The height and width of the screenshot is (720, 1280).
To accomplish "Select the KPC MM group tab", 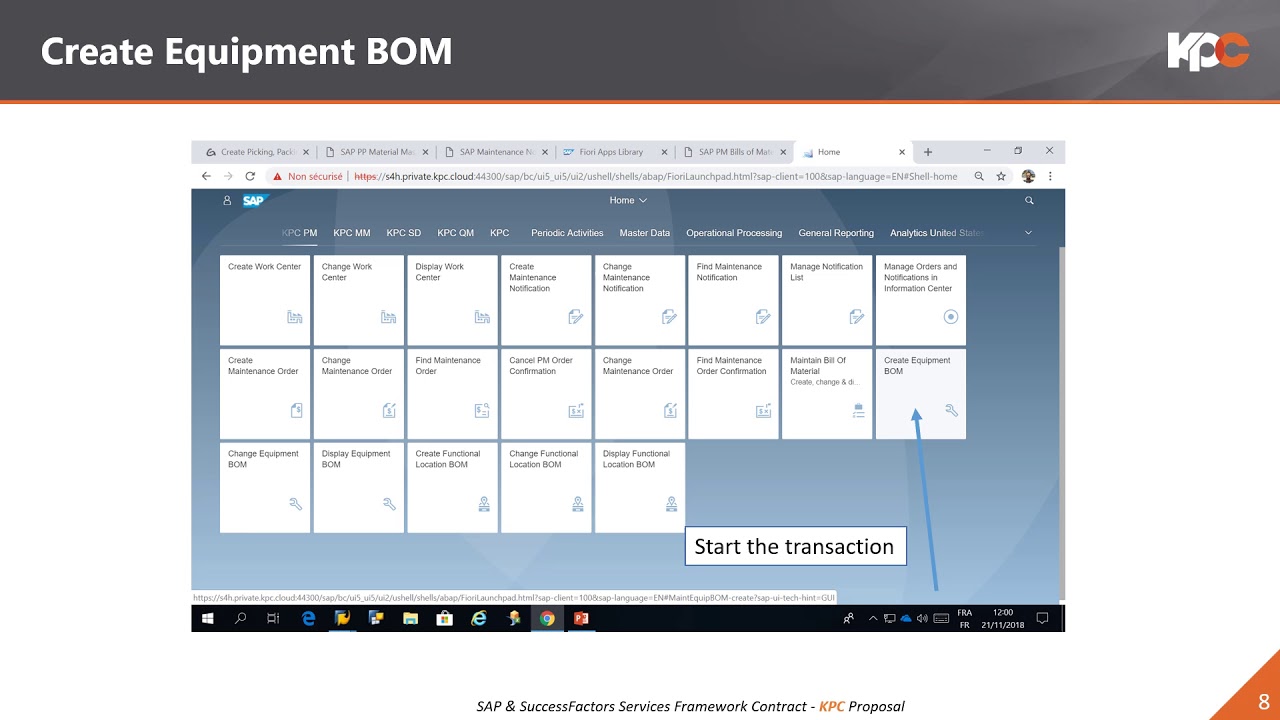I will tap(352, 233).
